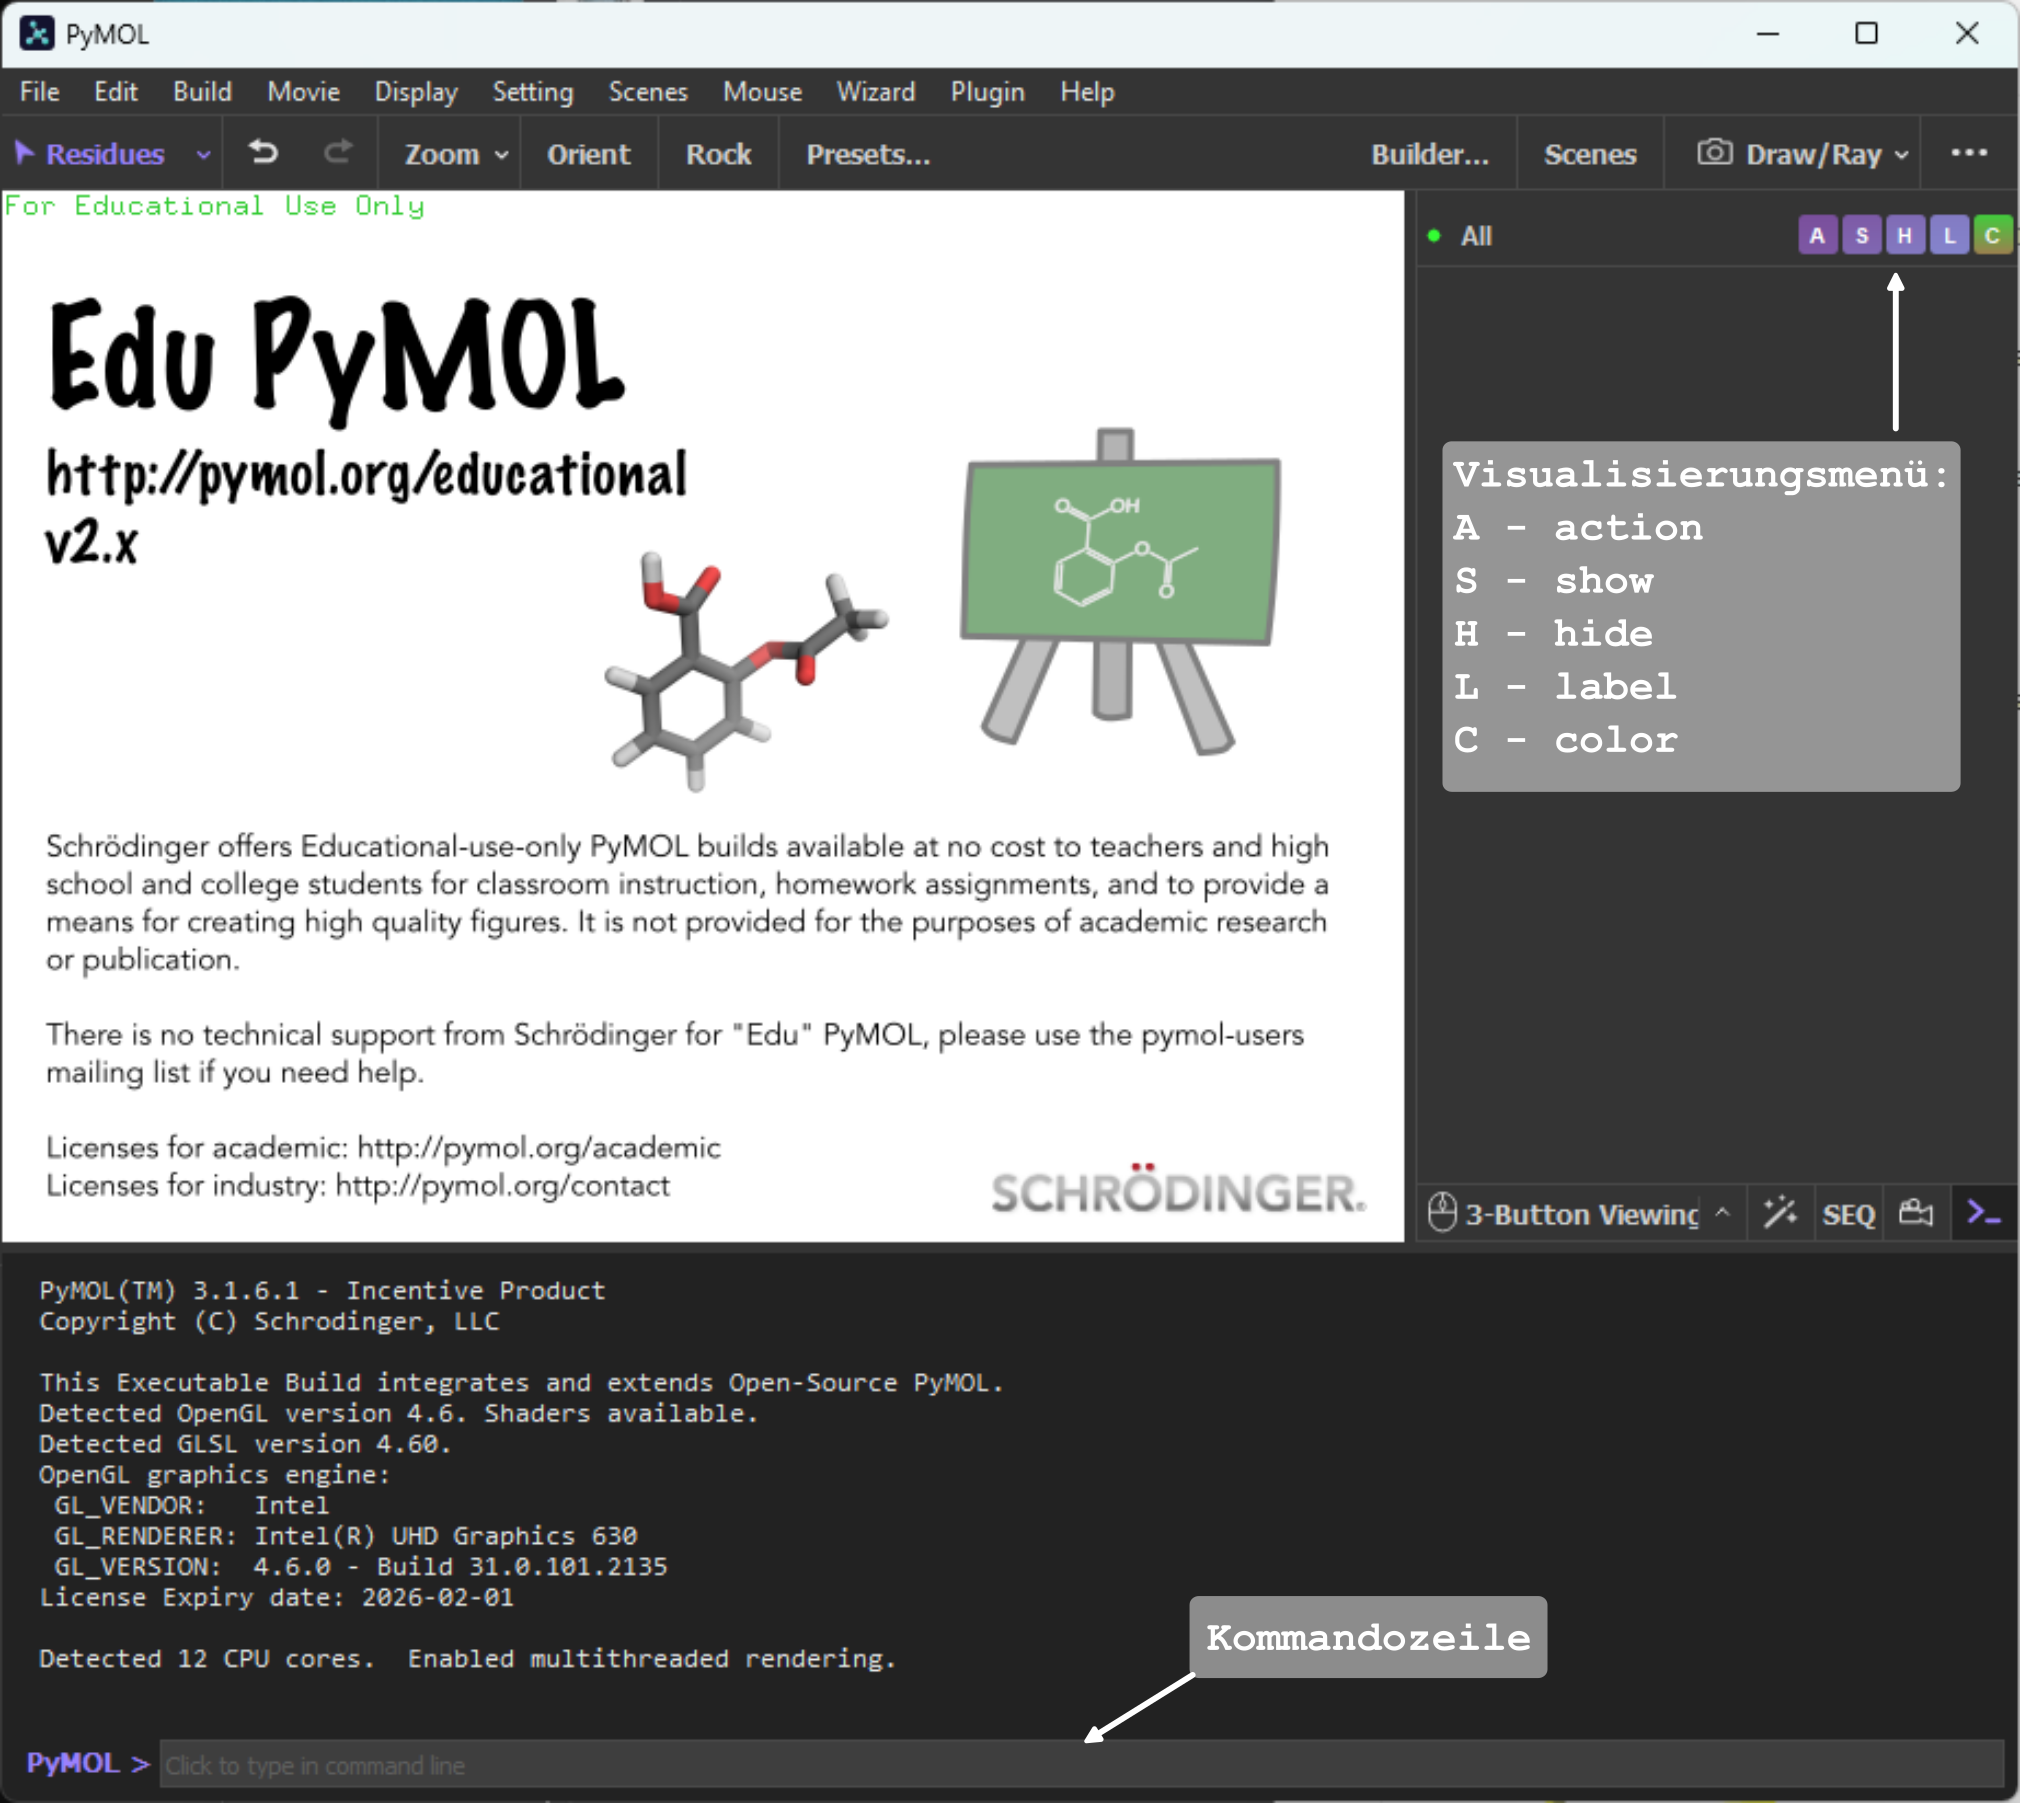2020x1803 pixels.
Task: Toggle the SEQ sequence viewer
Action: 1848,1215
